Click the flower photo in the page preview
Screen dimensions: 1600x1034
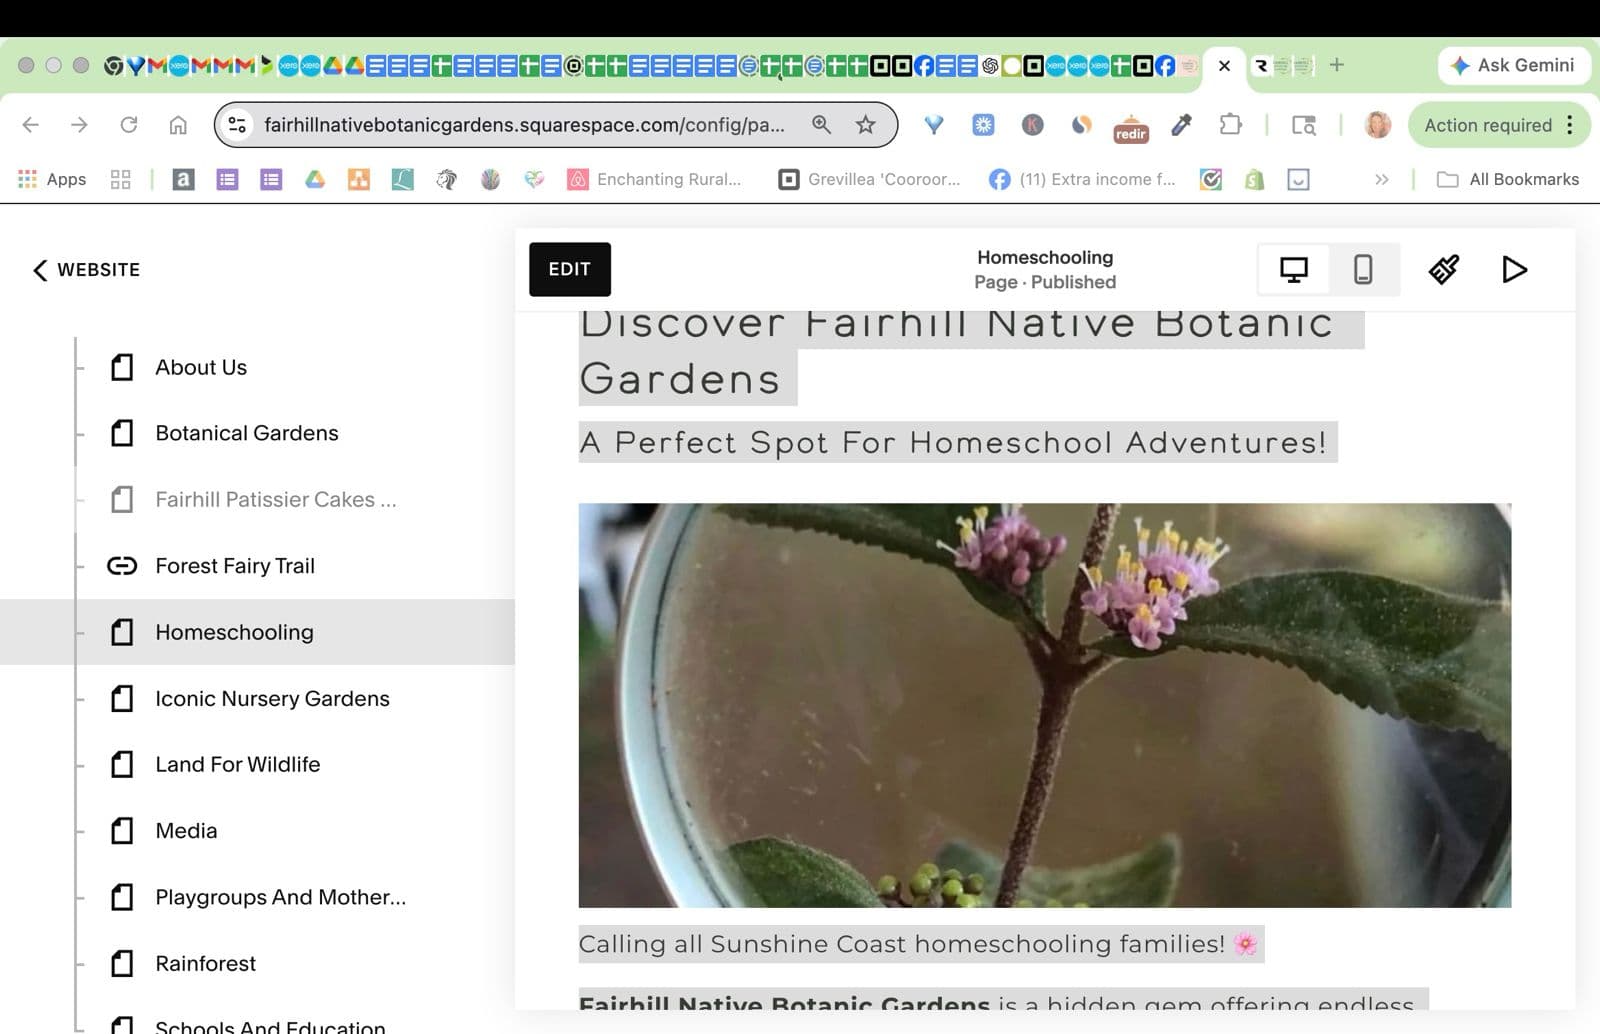[1045, 705]
